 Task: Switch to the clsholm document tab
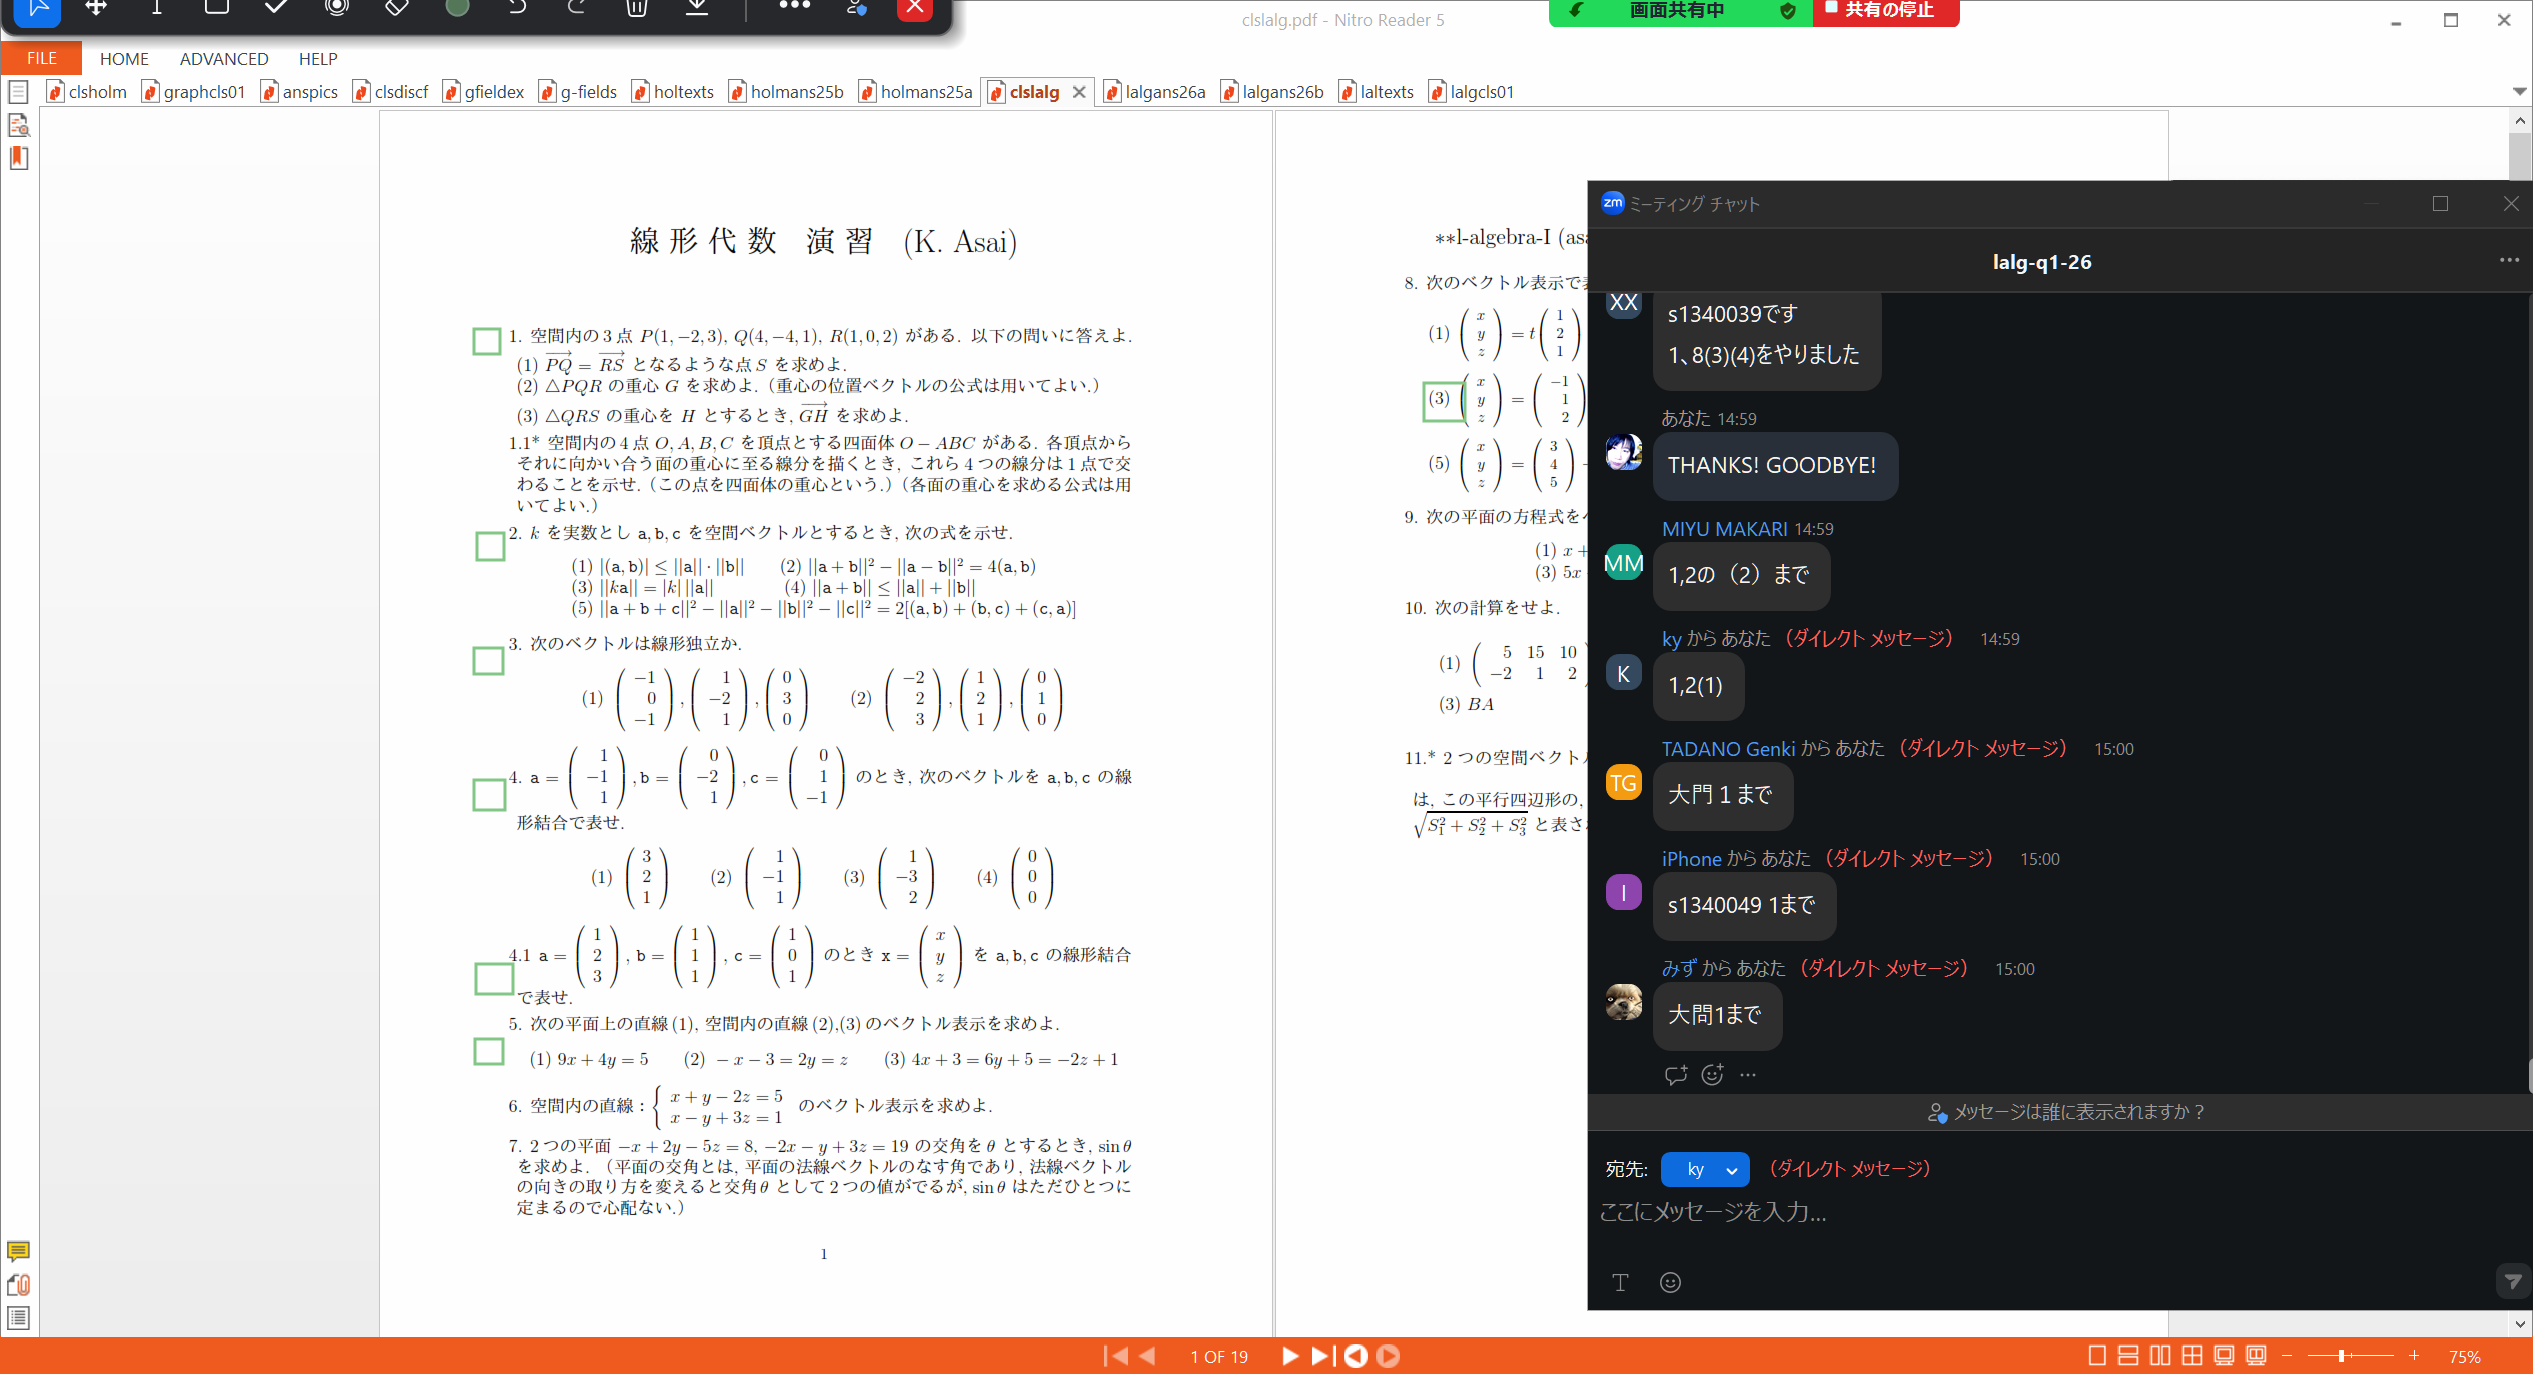coord(88,92)
